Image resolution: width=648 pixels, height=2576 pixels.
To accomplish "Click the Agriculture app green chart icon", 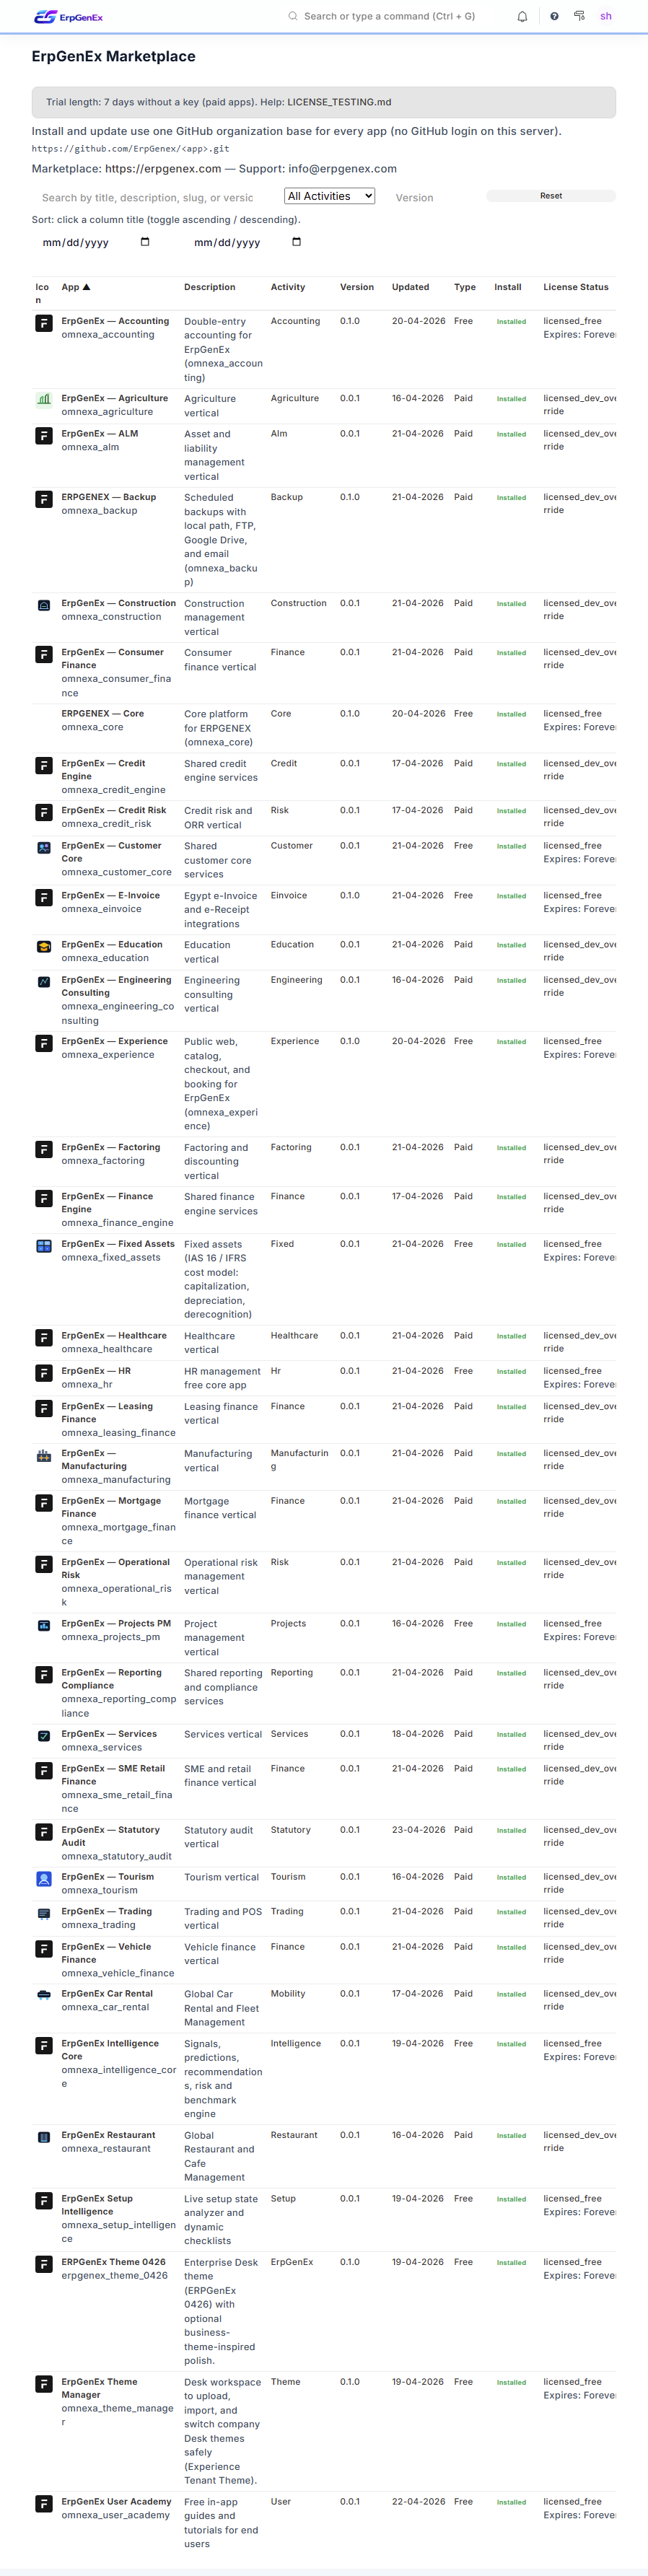I will pyautogui.click(x=44, y=399).
